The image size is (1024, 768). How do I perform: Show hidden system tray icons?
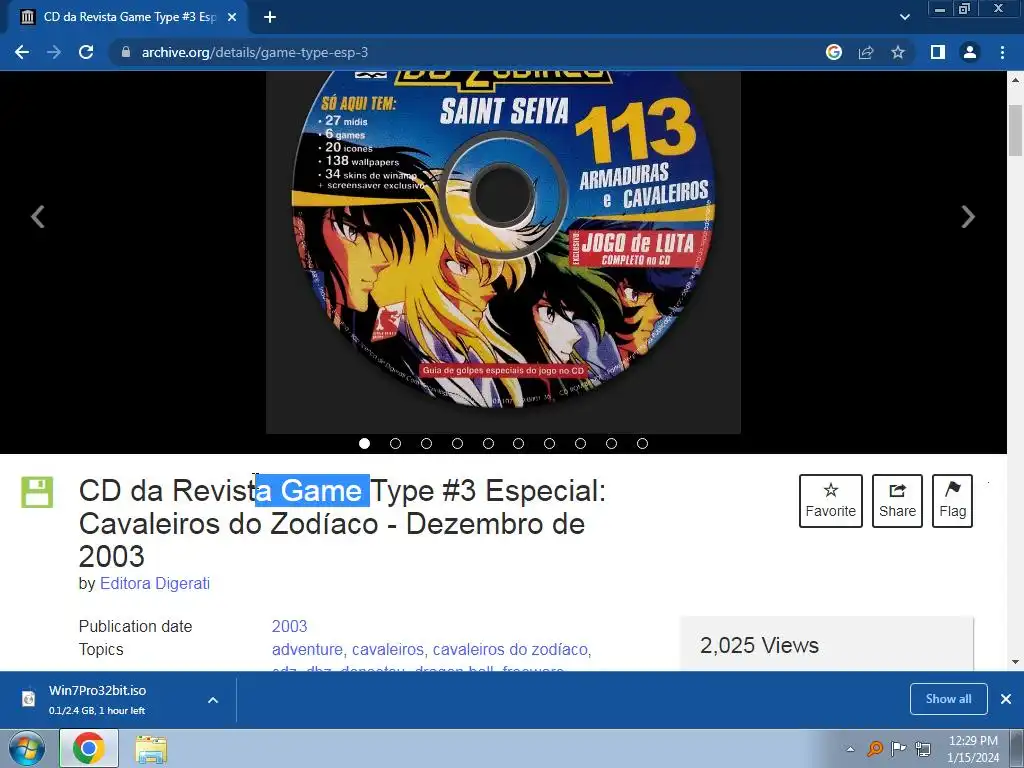(850, 749)
